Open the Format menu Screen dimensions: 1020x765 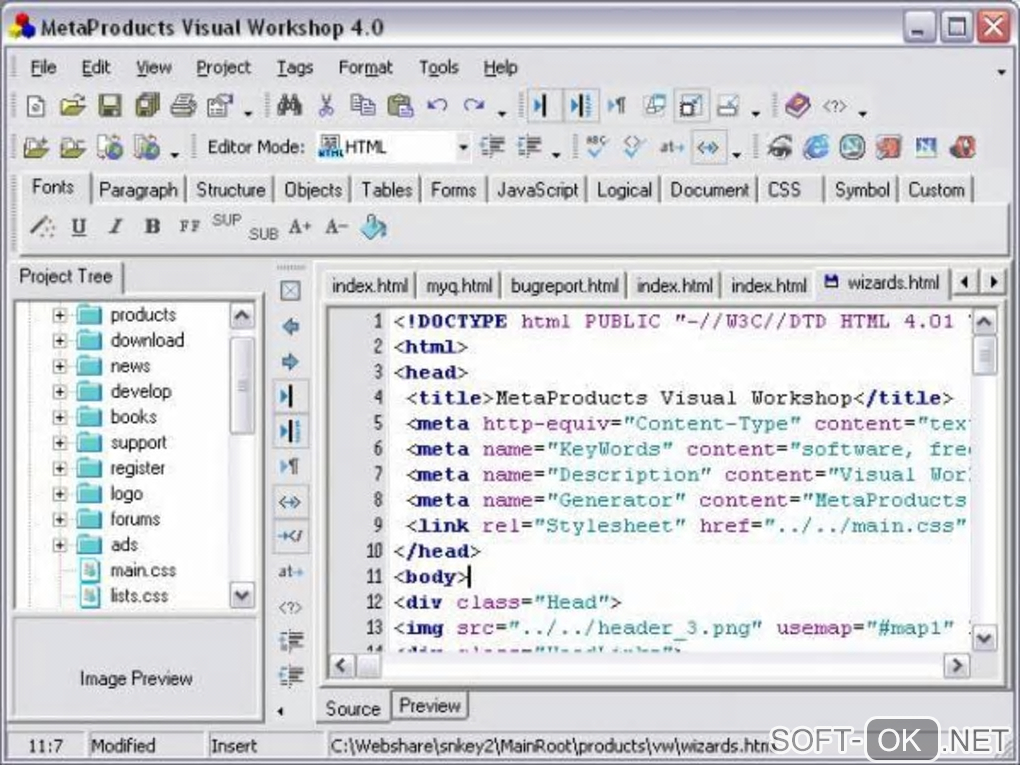point(366,67)
